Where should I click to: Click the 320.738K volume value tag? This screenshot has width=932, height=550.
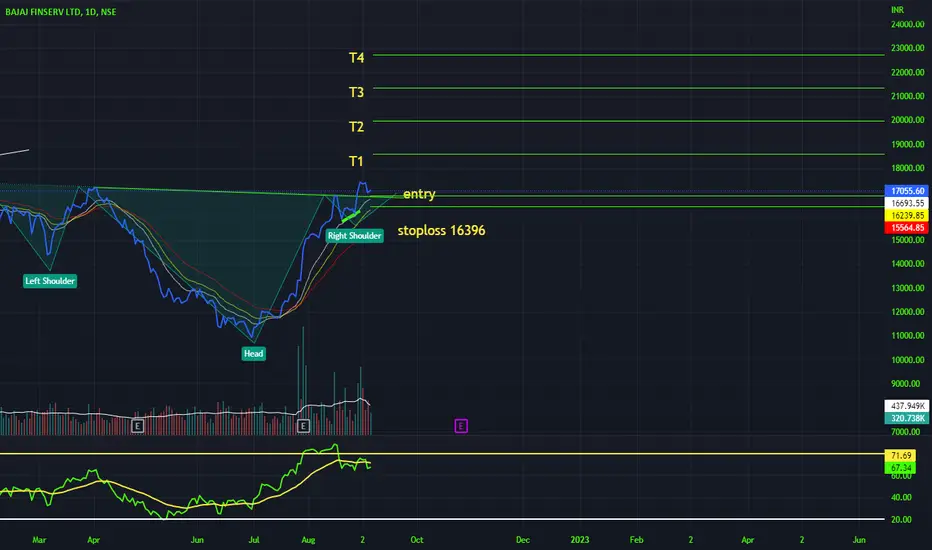click(907, 418)
